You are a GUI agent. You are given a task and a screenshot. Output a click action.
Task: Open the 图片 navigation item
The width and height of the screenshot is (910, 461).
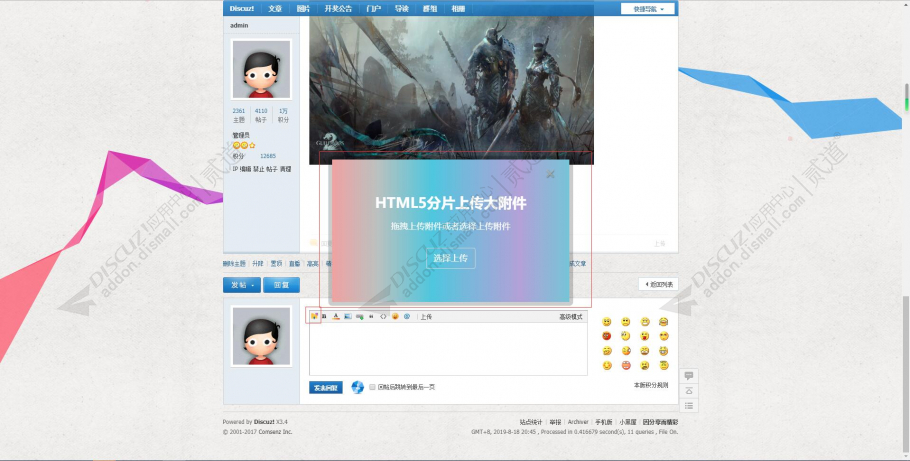tap(303, 9)
